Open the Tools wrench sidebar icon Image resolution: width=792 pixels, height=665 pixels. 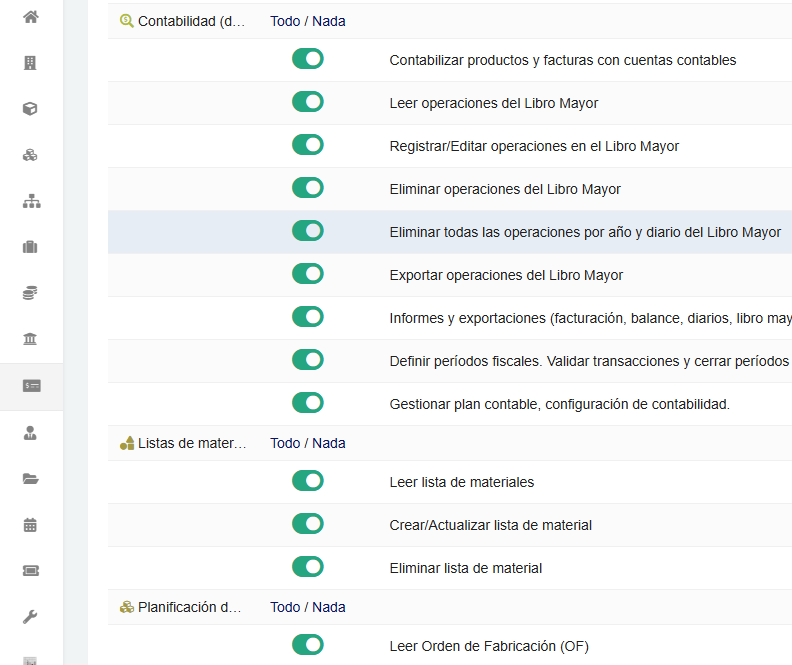[x=30, y=617]
